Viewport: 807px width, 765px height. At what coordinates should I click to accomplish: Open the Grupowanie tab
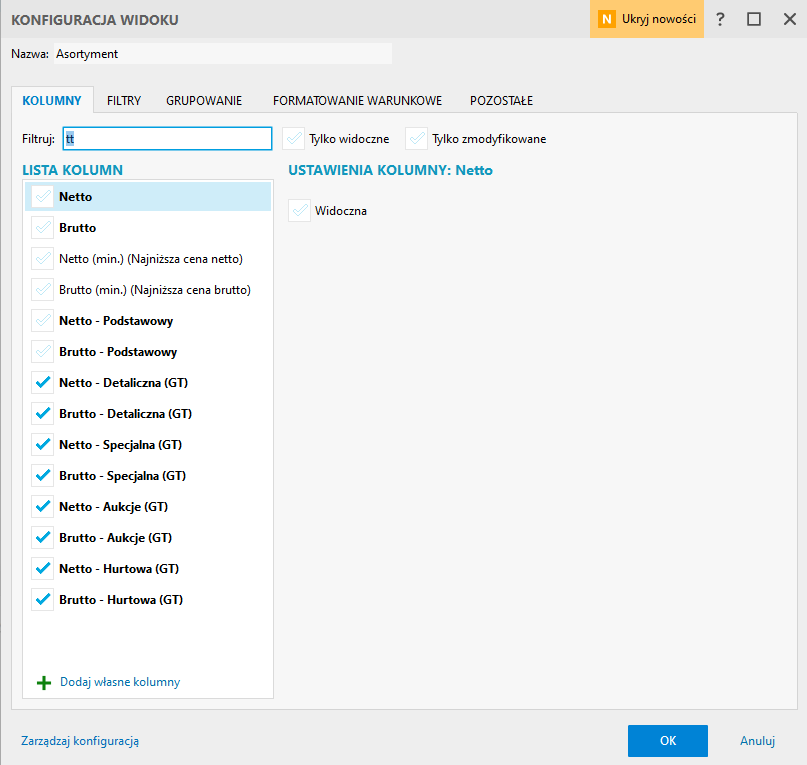tap(204, 101)
